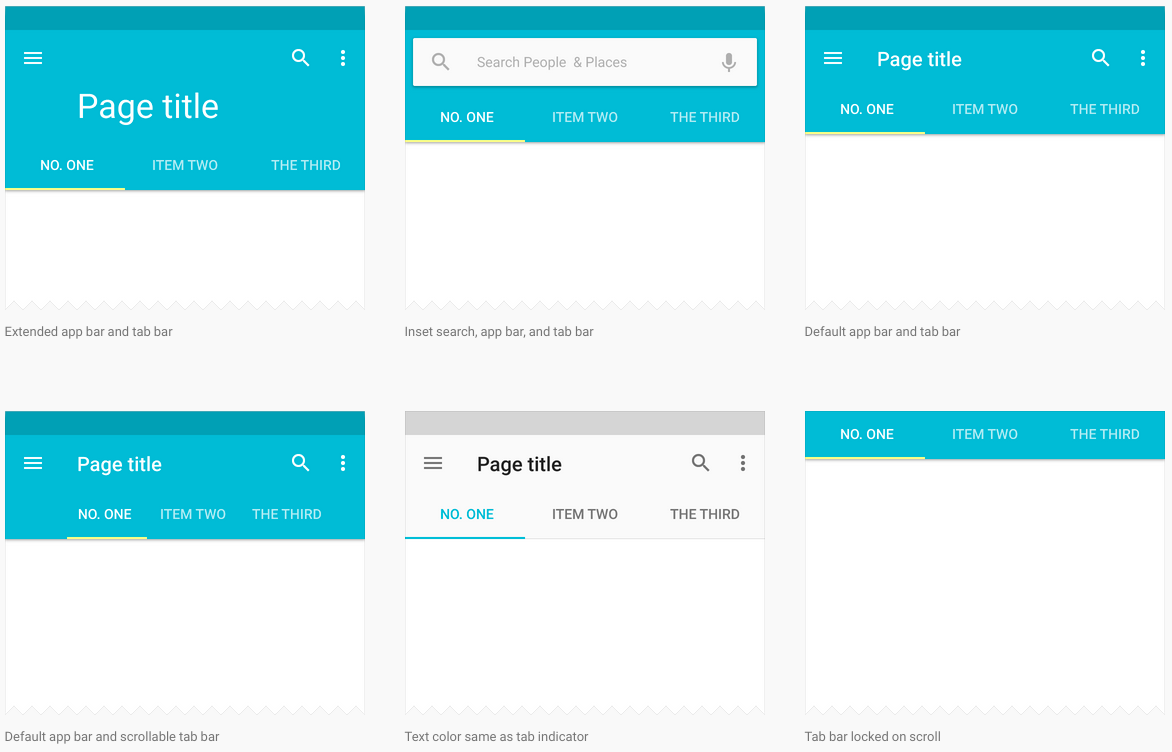Open overflow menu in Default app bar and tab bar example
1172x752 pixels.
[1143, 58]
